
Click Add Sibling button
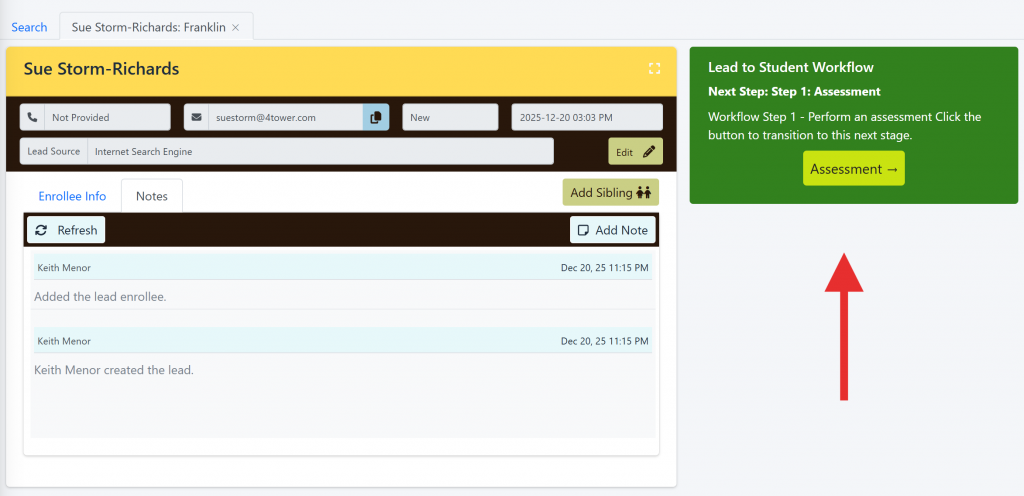tap(610, 192)
